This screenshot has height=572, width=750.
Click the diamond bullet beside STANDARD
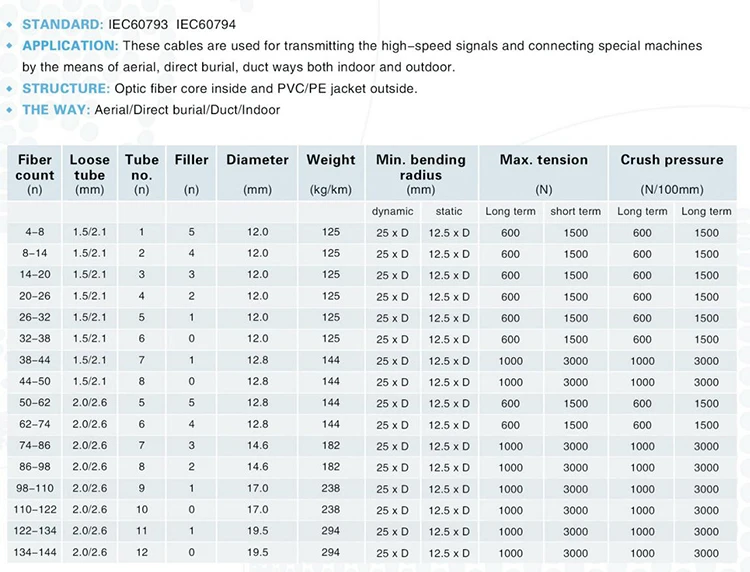(x=10, y=22)
